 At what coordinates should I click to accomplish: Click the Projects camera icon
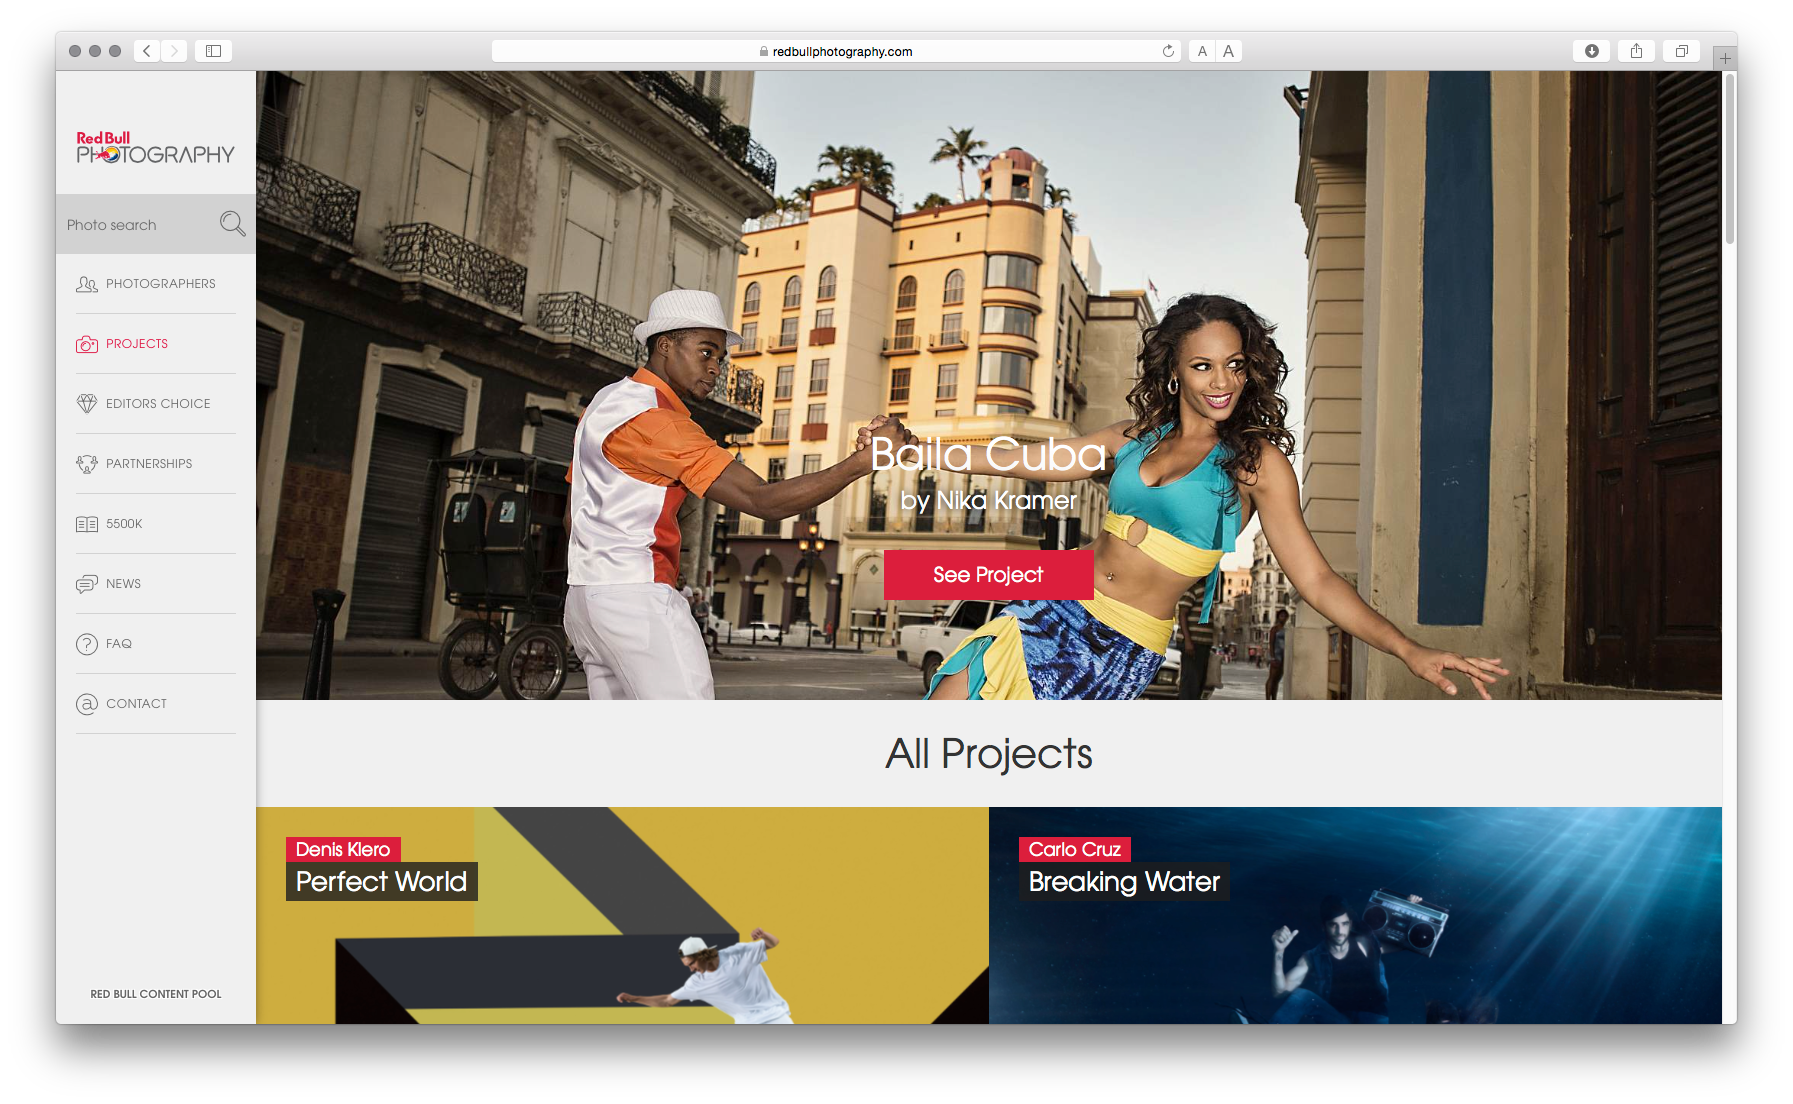(x=87, y=344)
